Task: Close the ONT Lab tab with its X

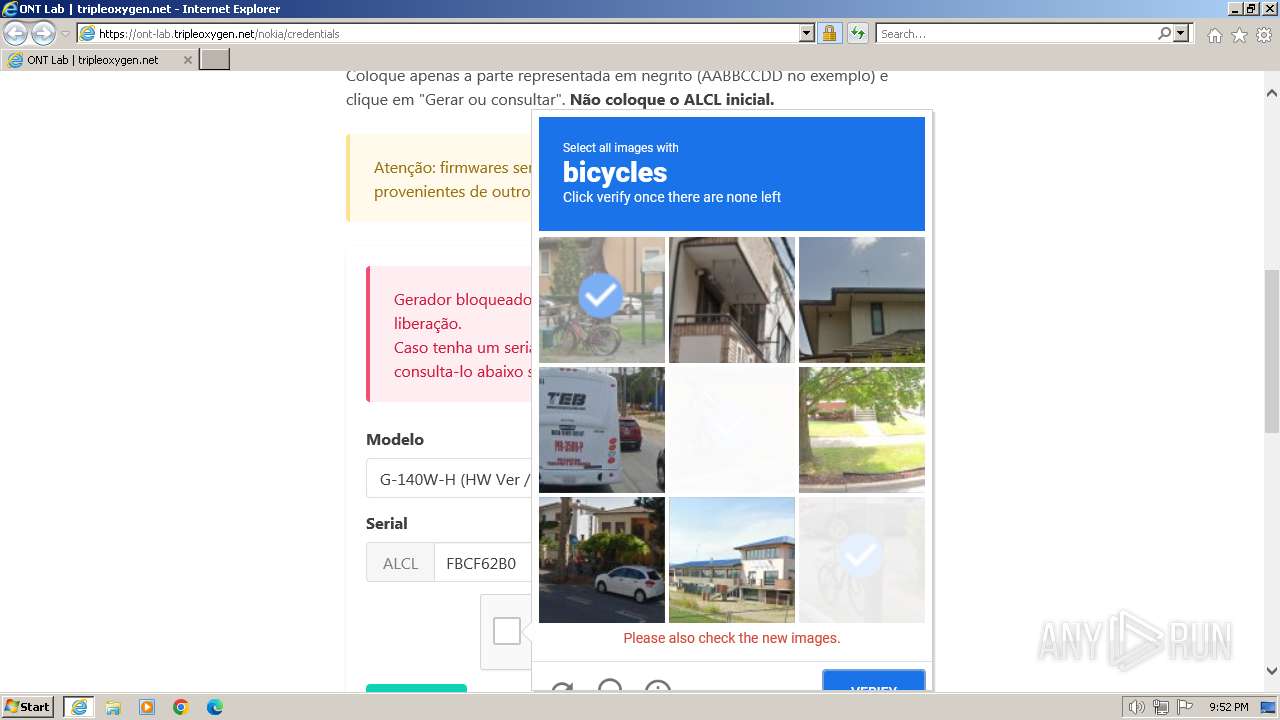Action: (187, 60)
